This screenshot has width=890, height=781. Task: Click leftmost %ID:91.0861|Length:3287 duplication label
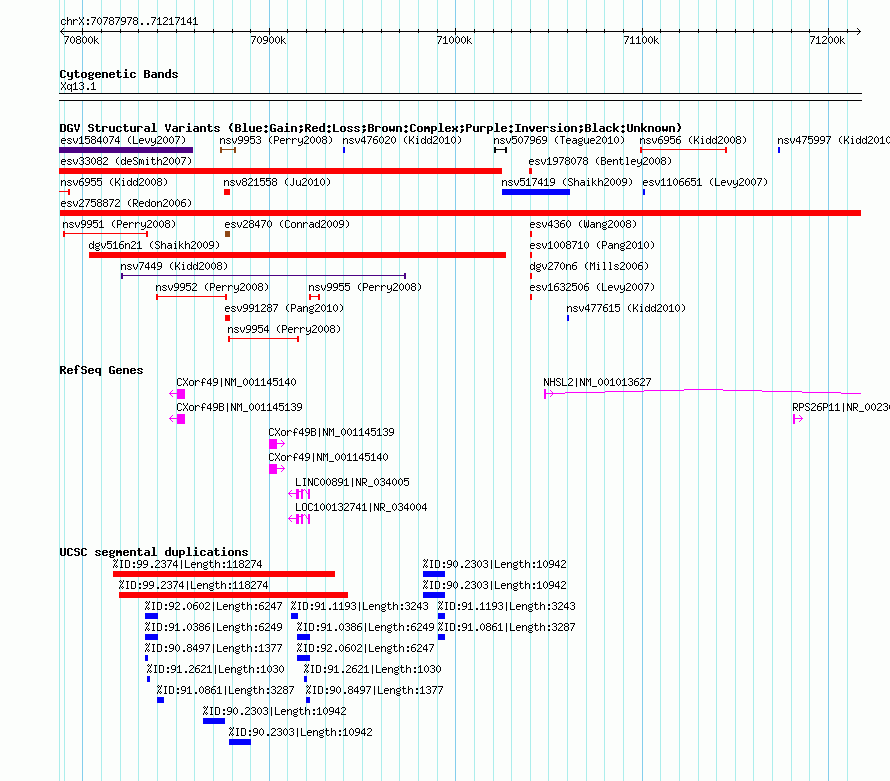click(226, 690)
